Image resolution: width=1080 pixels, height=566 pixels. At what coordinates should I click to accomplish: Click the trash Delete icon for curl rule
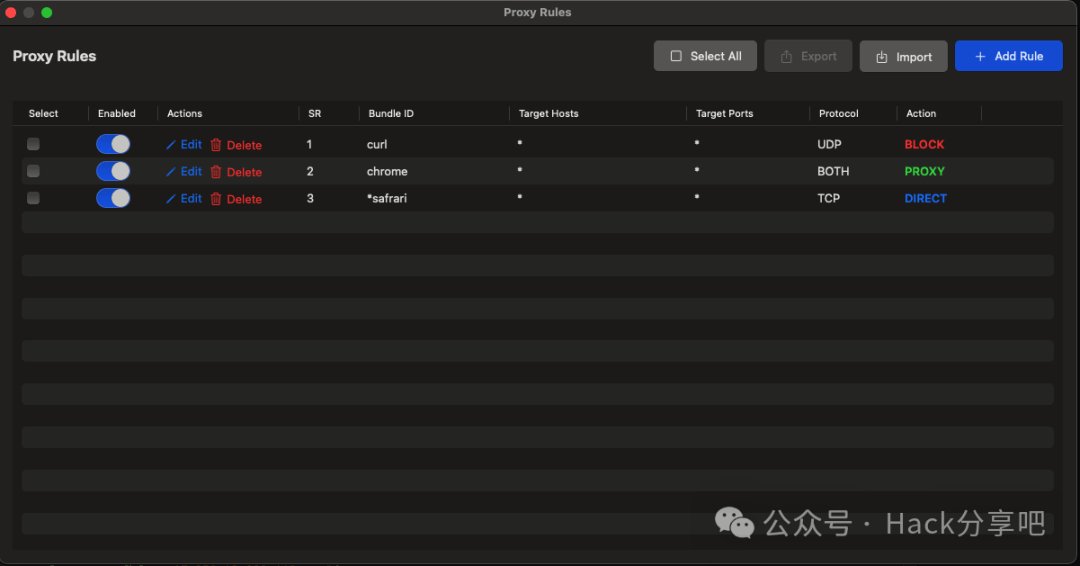click(x=216, y=145)
